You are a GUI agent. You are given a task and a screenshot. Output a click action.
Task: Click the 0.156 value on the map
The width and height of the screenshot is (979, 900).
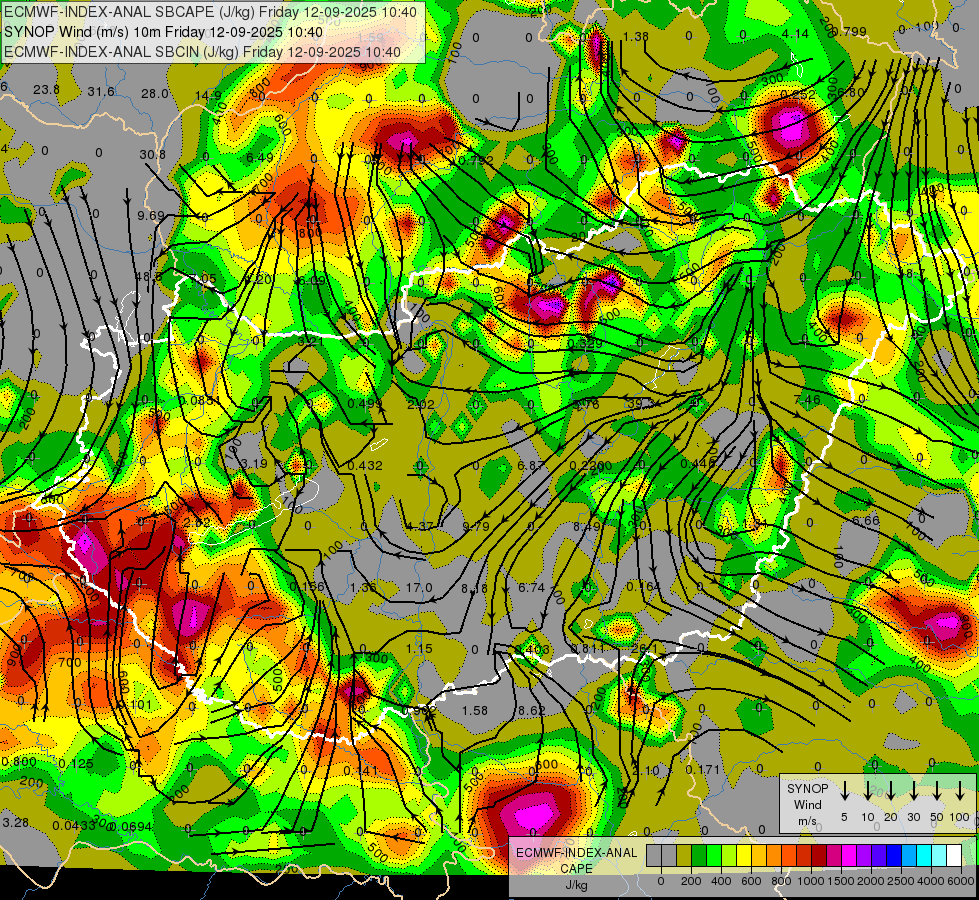point(307,586)
